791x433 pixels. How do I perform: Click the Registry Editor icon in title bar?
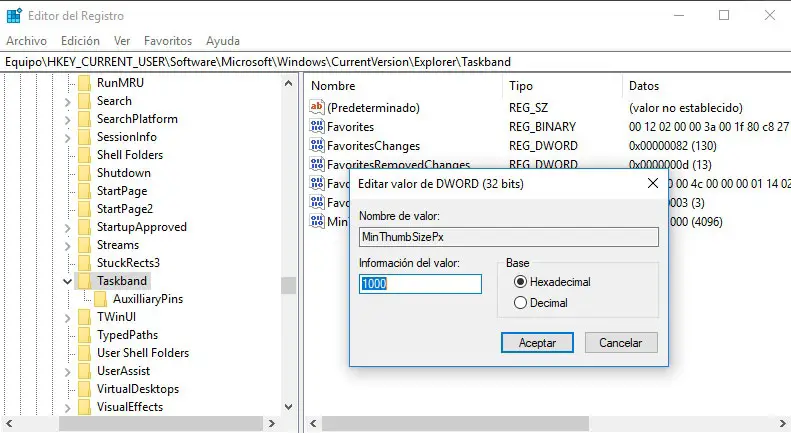tap(13, 15)
